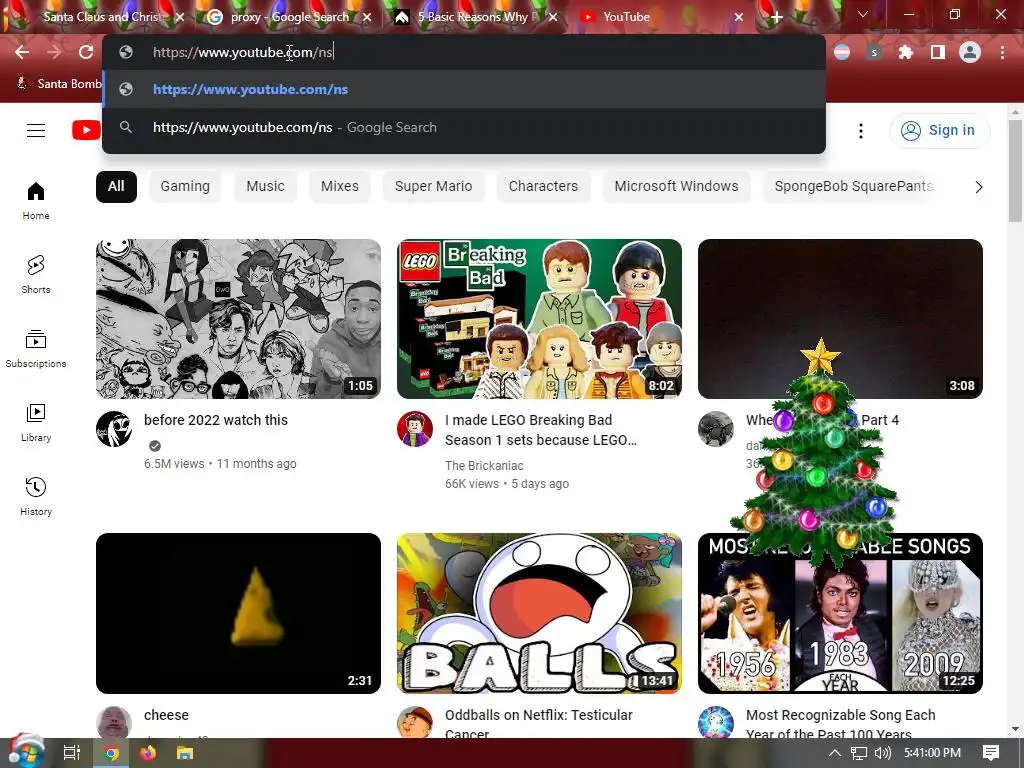Screen dimensions: 1024x768
Task: Open 'I made LEGO Breaking Bad' video title
Action: [541, 430]
